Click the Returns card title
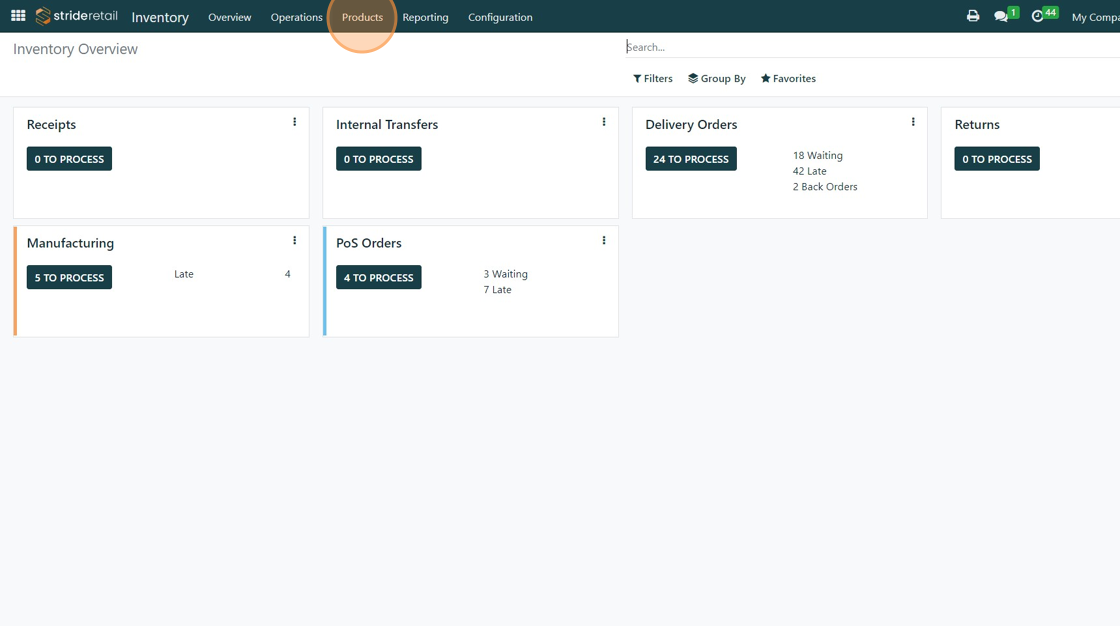The width and height of the screenshot is (1120, 626). [977, 124]
